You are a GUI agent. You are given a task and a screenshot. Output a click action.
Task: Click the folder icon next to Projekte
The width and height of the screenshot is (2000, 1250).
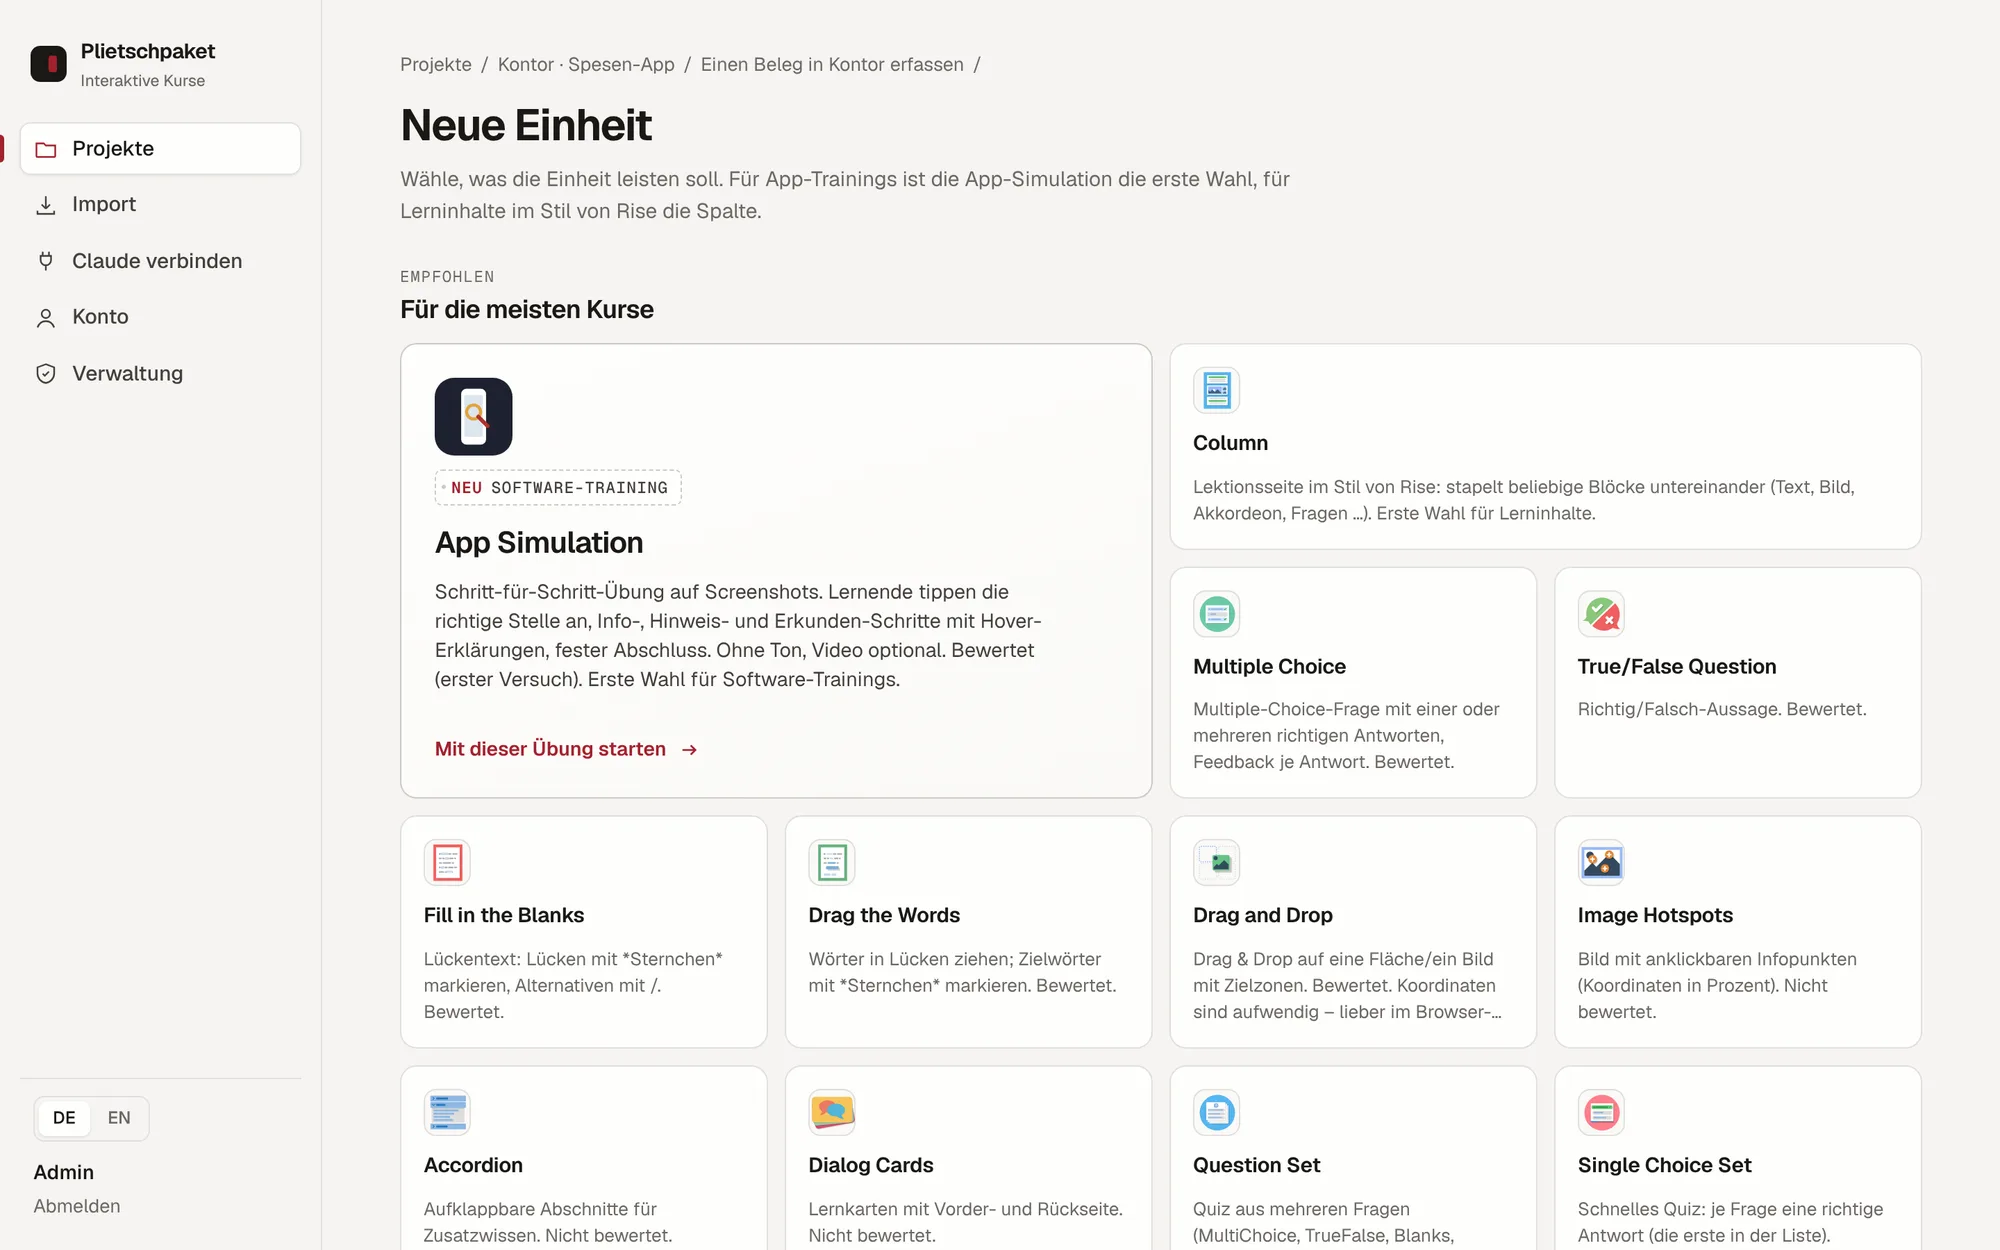click(46, 150)
